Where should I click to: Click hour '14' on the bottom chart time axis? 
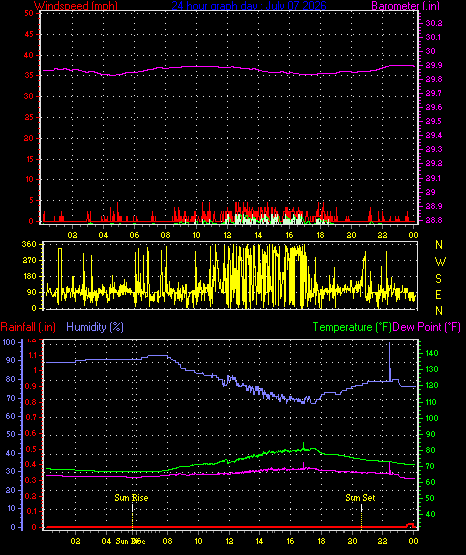259,541
